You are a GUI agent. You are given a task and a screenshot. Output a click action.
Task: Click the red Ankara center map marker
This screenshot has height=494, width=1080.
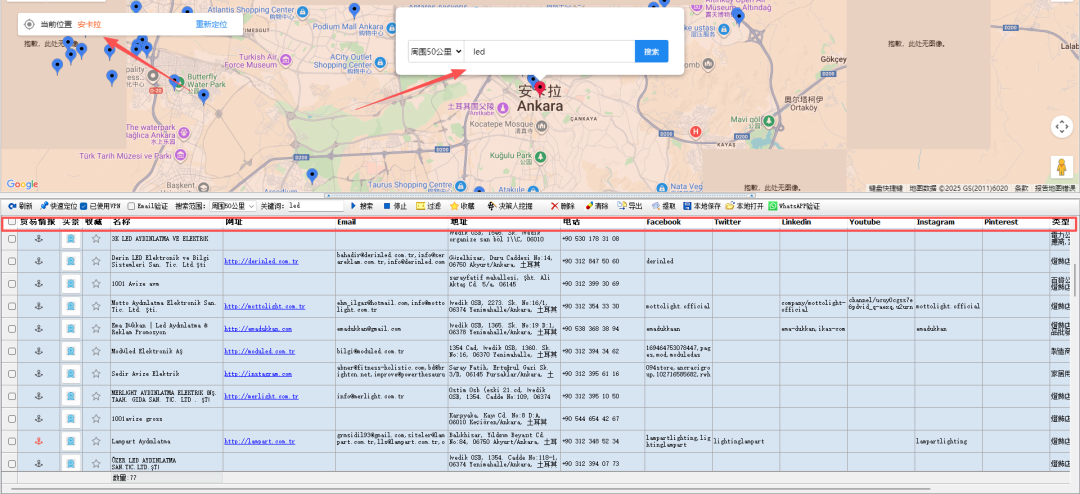pyautogui.click(x=541, y=89)
